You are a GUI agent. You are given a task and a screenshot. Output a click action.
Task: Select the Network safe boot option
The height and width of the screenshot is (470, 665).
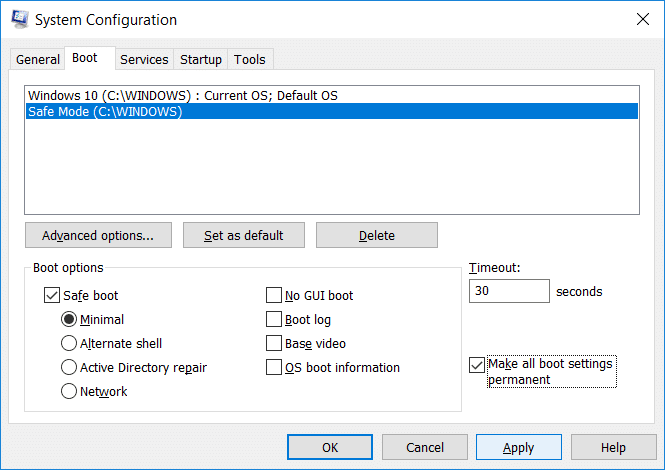click(69, 392)
